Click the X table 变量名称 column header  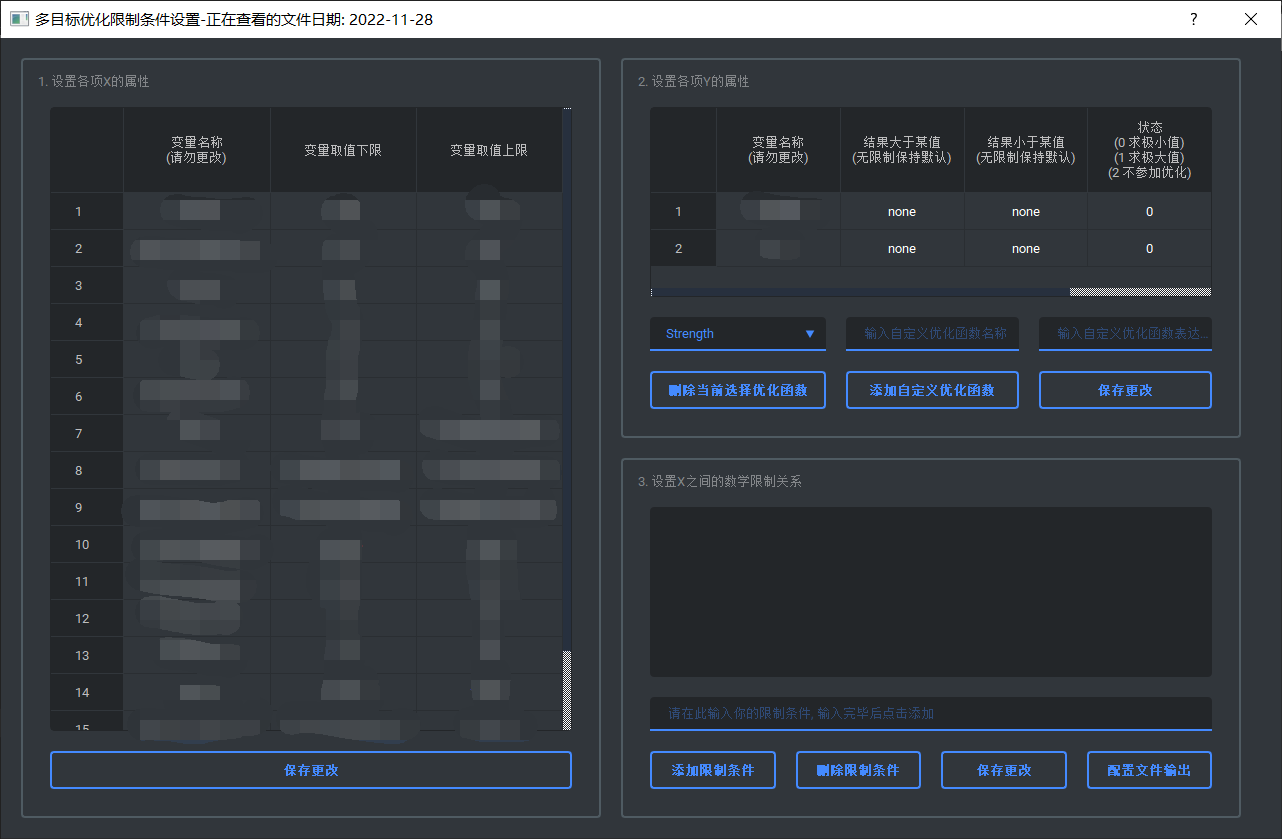[197, 150]
